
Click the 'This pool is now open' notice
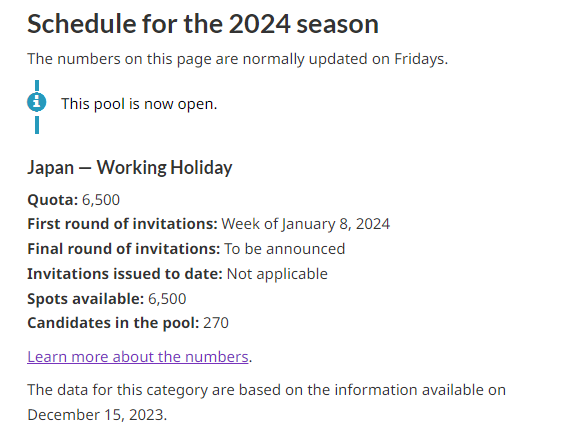[x=139, y=104]
